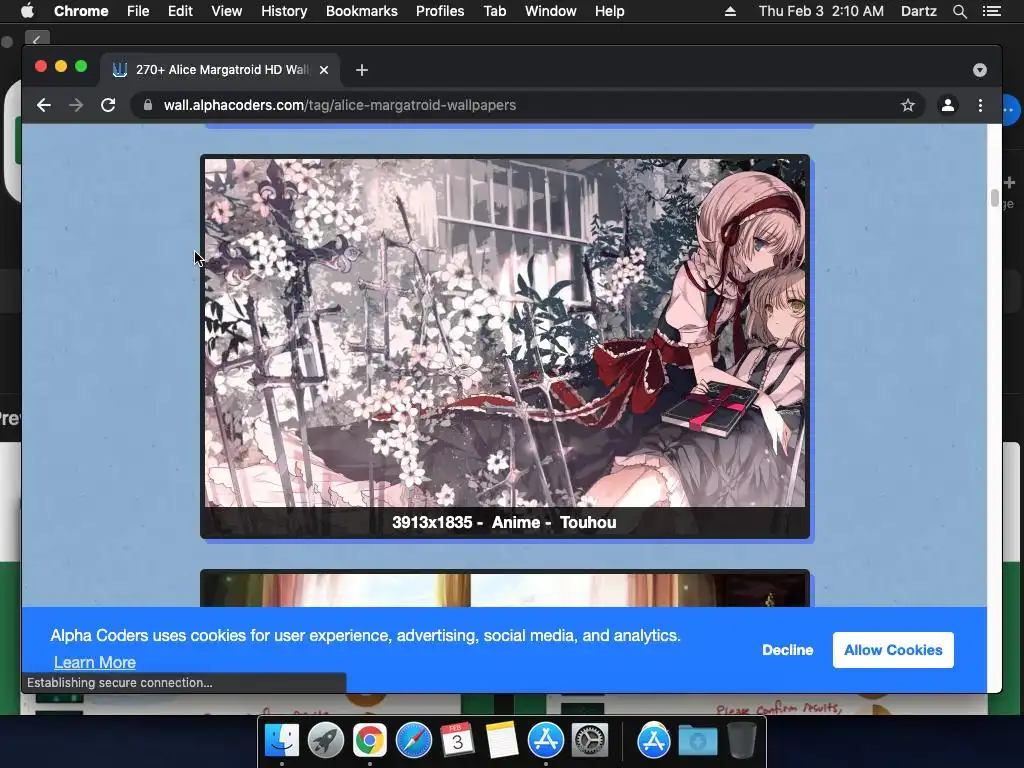
Task: Open the Dartz user menu
Action: (918, 11)
